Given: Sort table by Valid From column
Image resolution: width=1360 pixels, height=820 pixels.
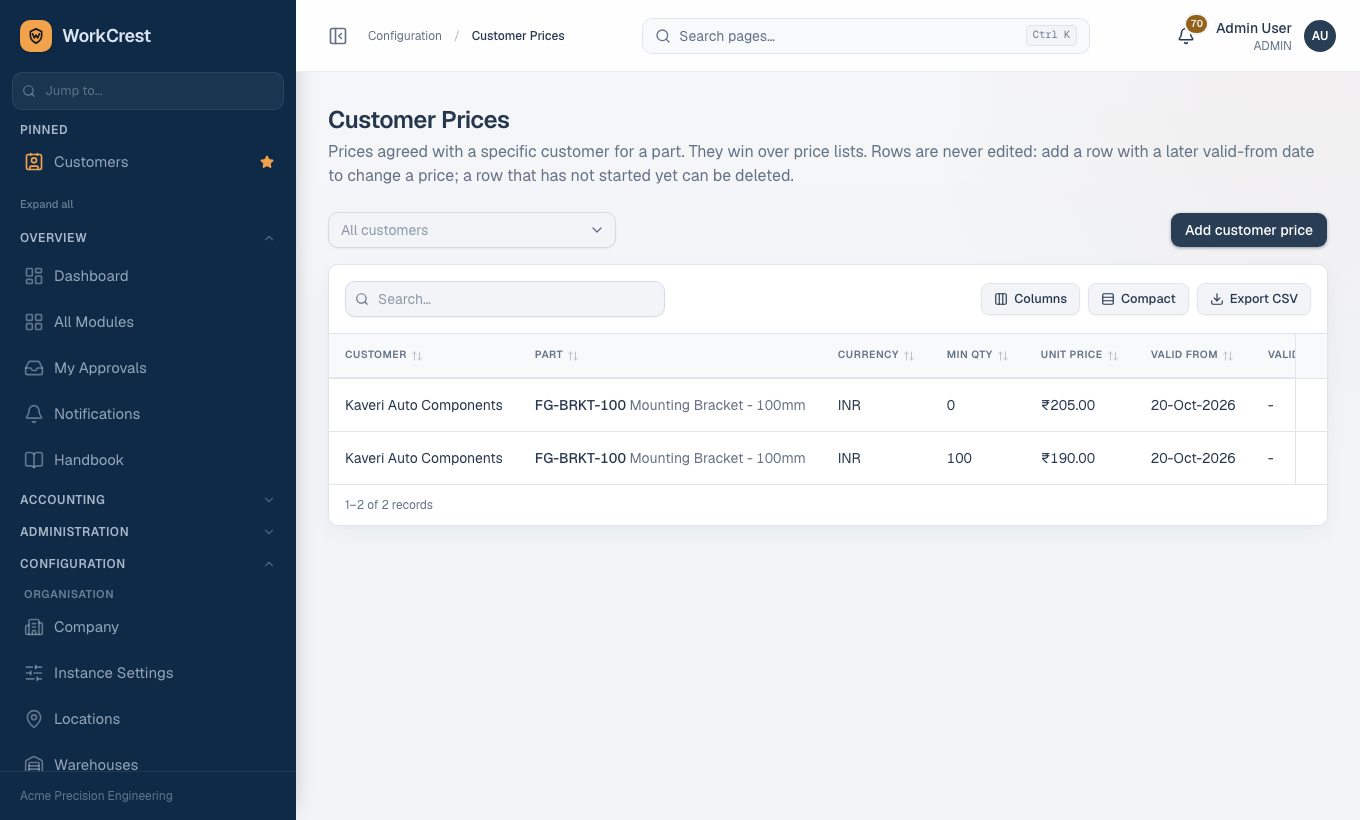Looking at the screenshot, I should (x=1192, y=355).
